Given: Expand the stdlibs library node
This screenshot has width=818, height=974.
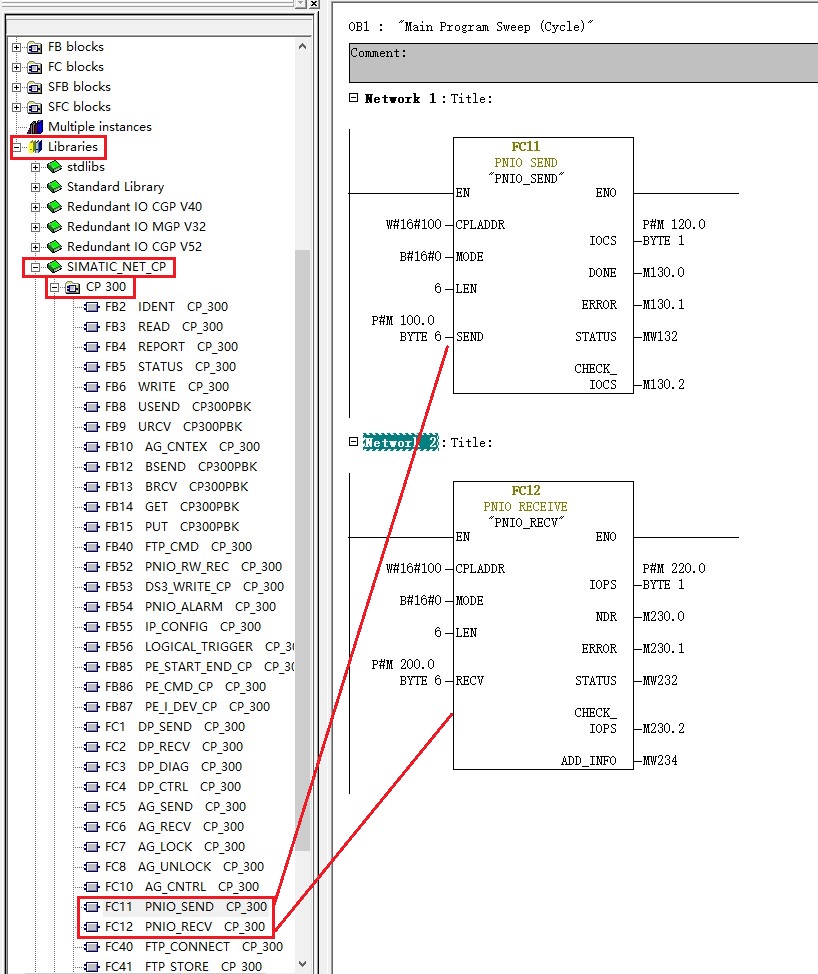Looking at the screenshot, I should 35,167.
